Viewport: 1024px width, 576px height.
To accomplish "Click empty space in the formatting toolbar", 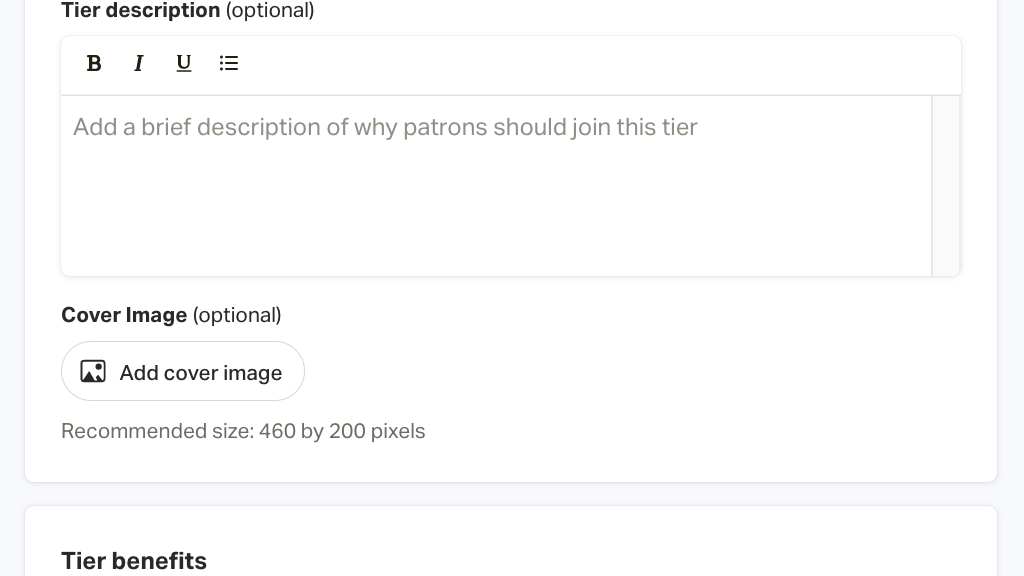I will coord(600,64).
